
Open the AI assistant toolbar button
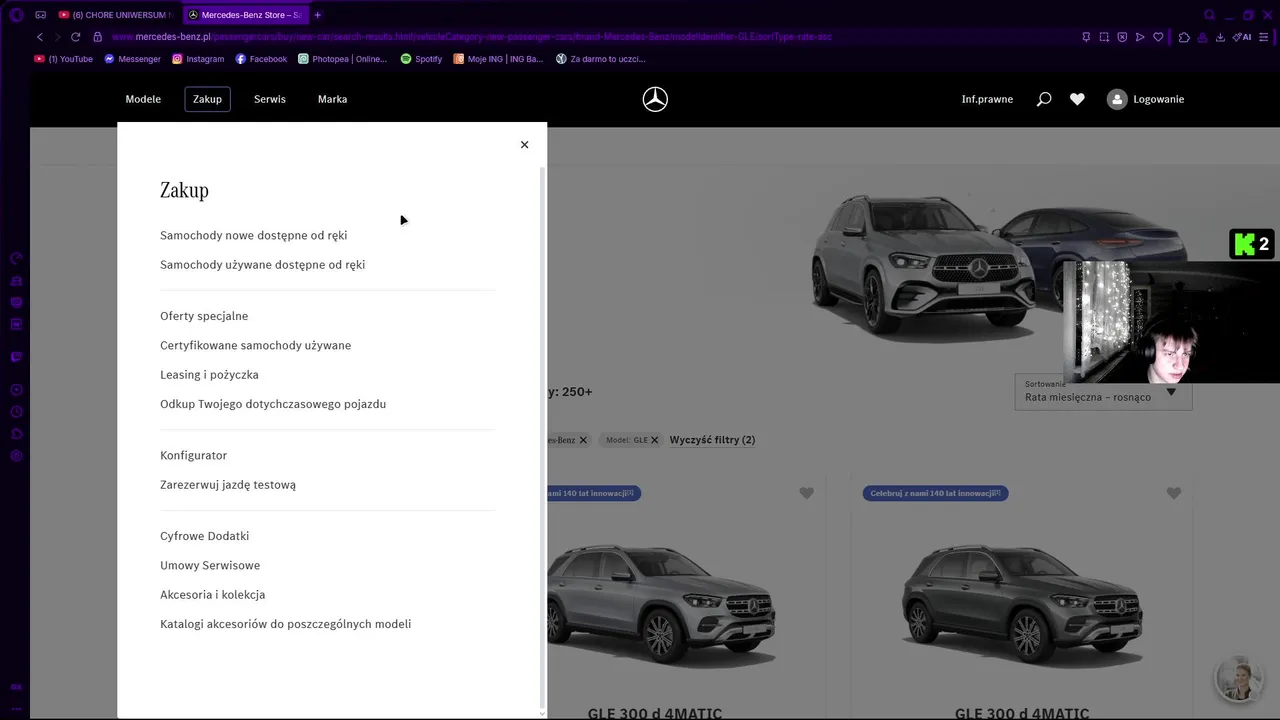[x=1242, y=37]
